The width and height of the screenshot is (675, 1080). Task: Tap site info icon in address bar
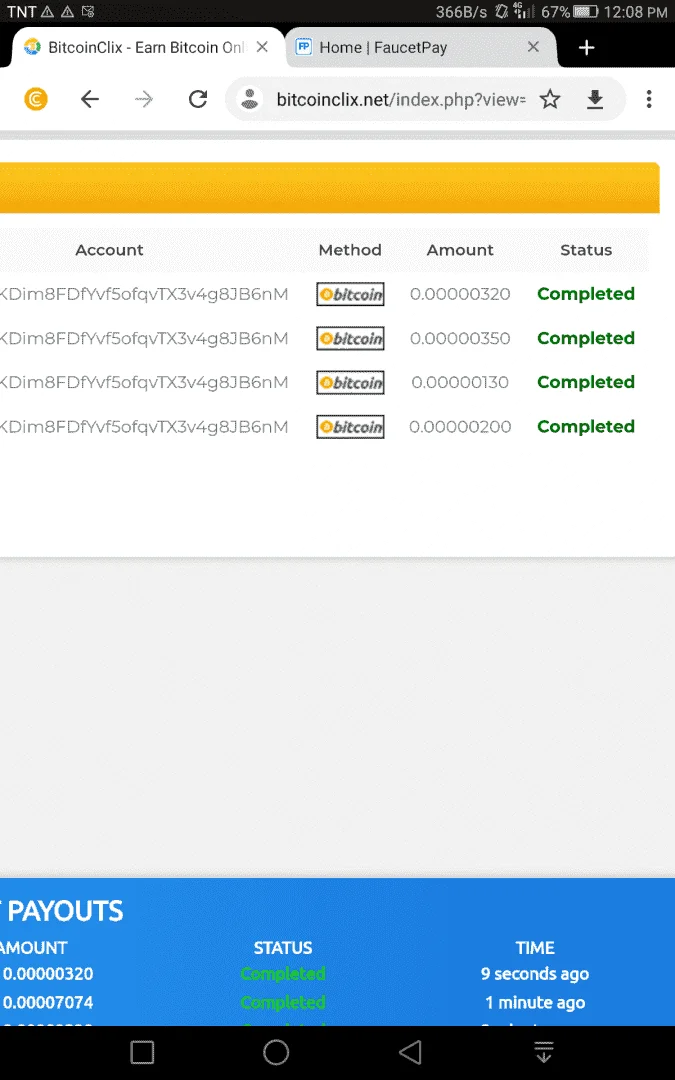[x=250, y=99]
